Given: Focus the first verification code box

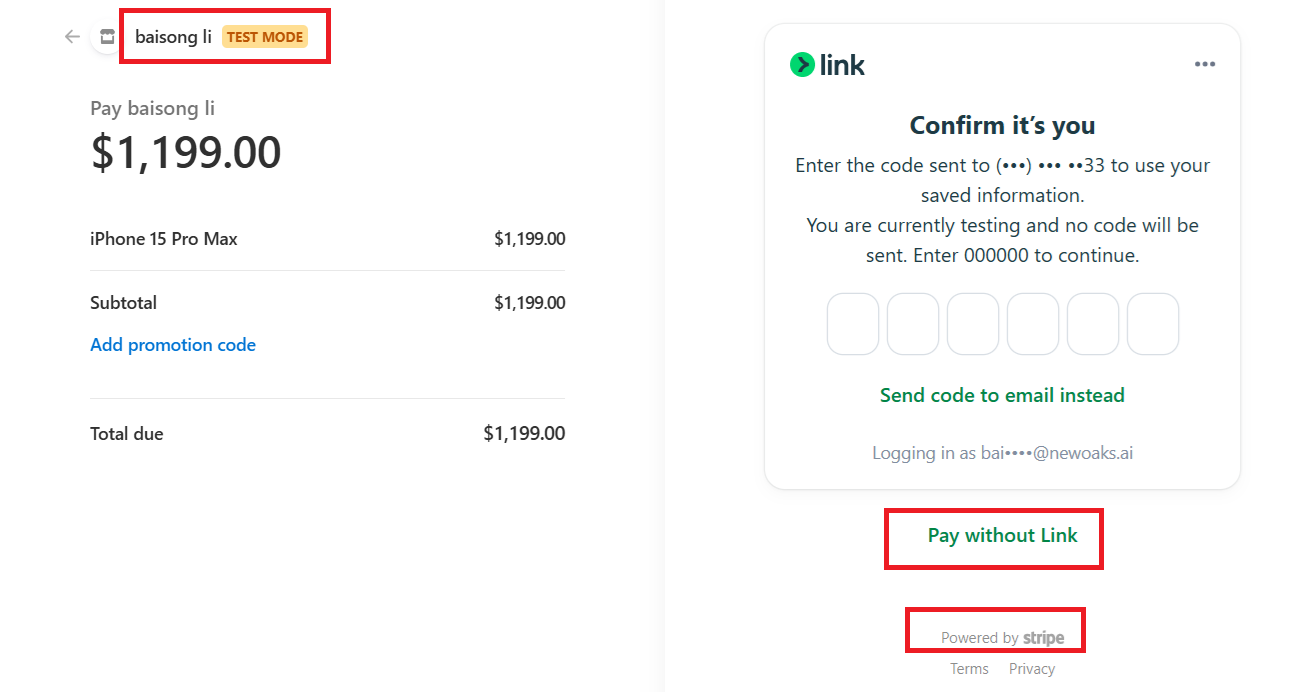Looking at the screenshot, I should pyautogui.click(x=853, y=324).
